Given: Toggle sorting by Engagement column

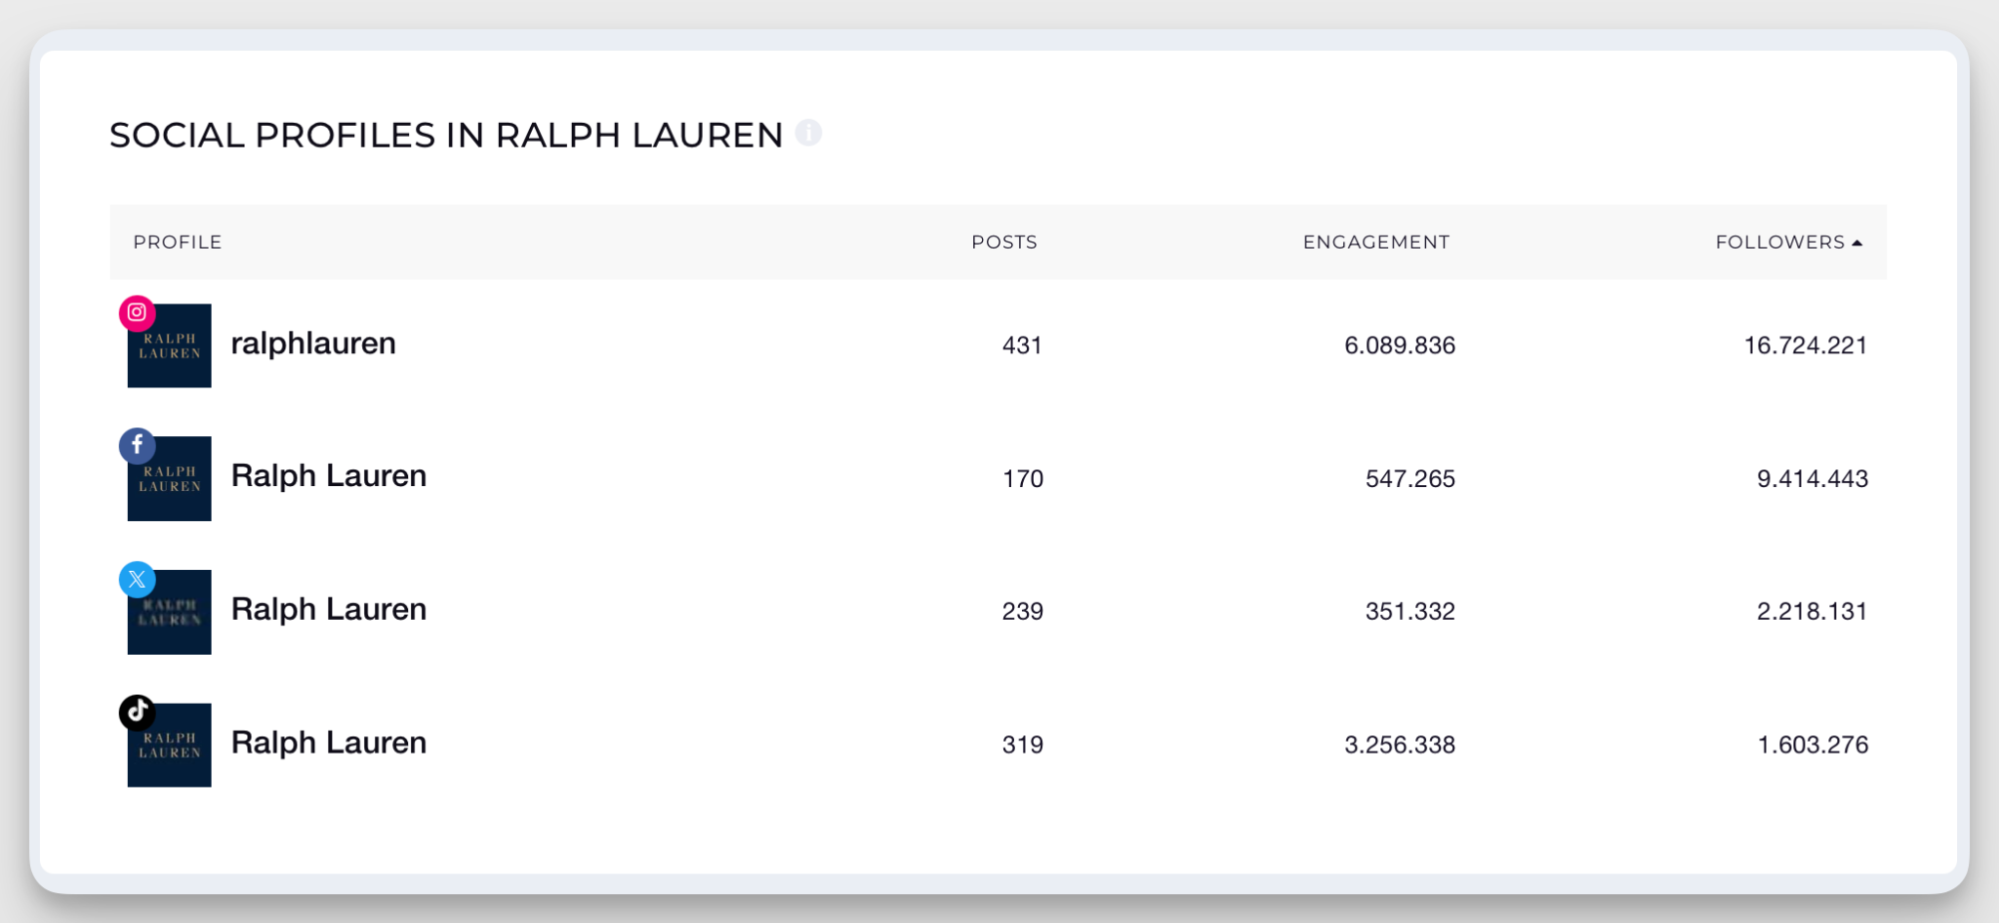Looking at the screenshot, I should tap(1375, 241).
